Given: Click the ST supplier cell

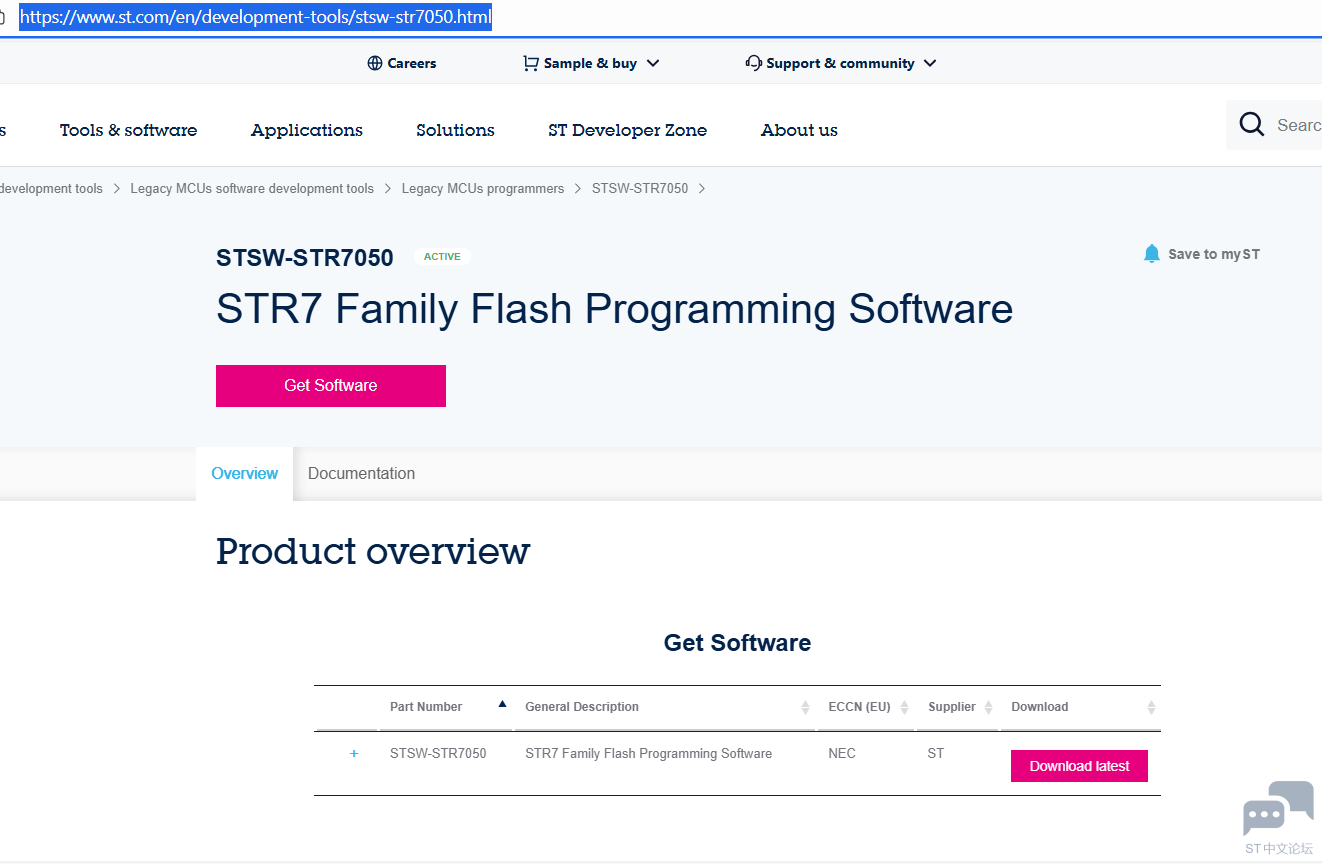Looking at the screenshot, I should coord(936,753).
